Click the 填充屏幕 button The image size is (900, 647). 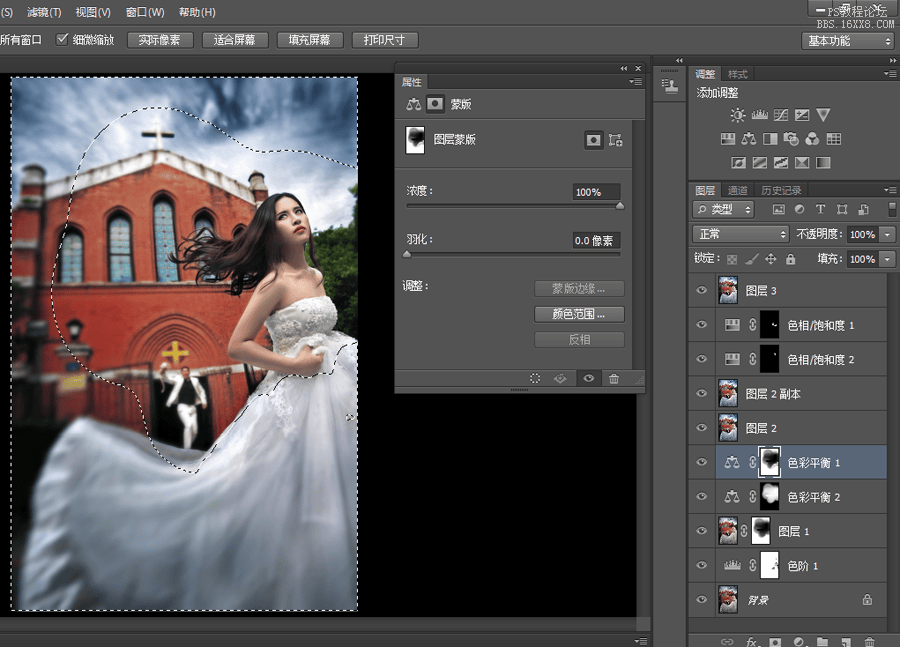[x=309, y=40]
